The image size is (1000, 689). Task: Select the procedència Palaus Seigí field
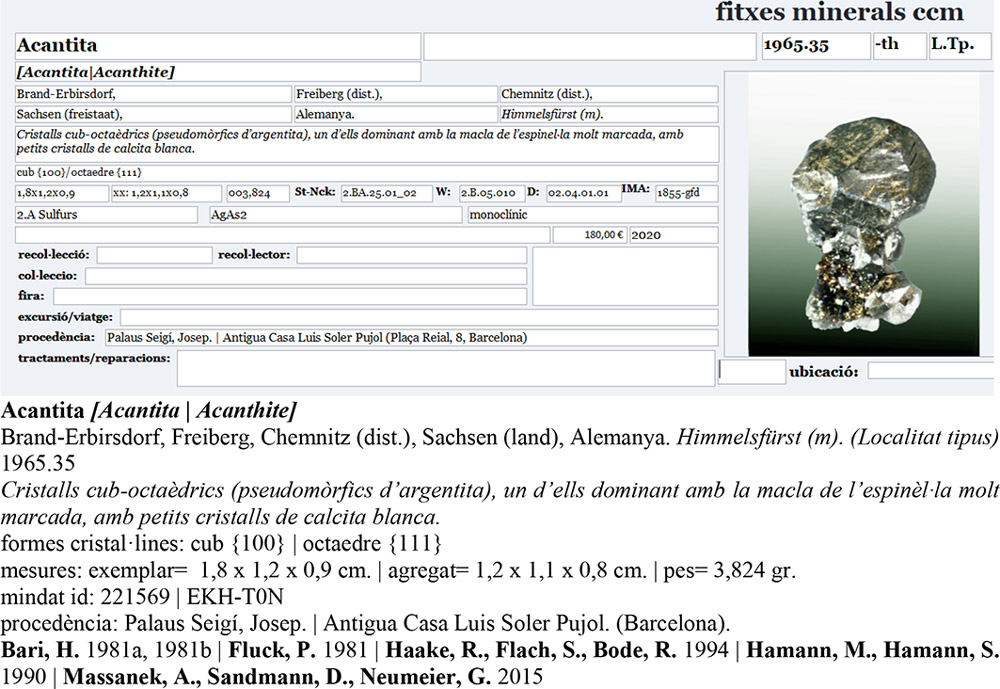tap(411, 337)
